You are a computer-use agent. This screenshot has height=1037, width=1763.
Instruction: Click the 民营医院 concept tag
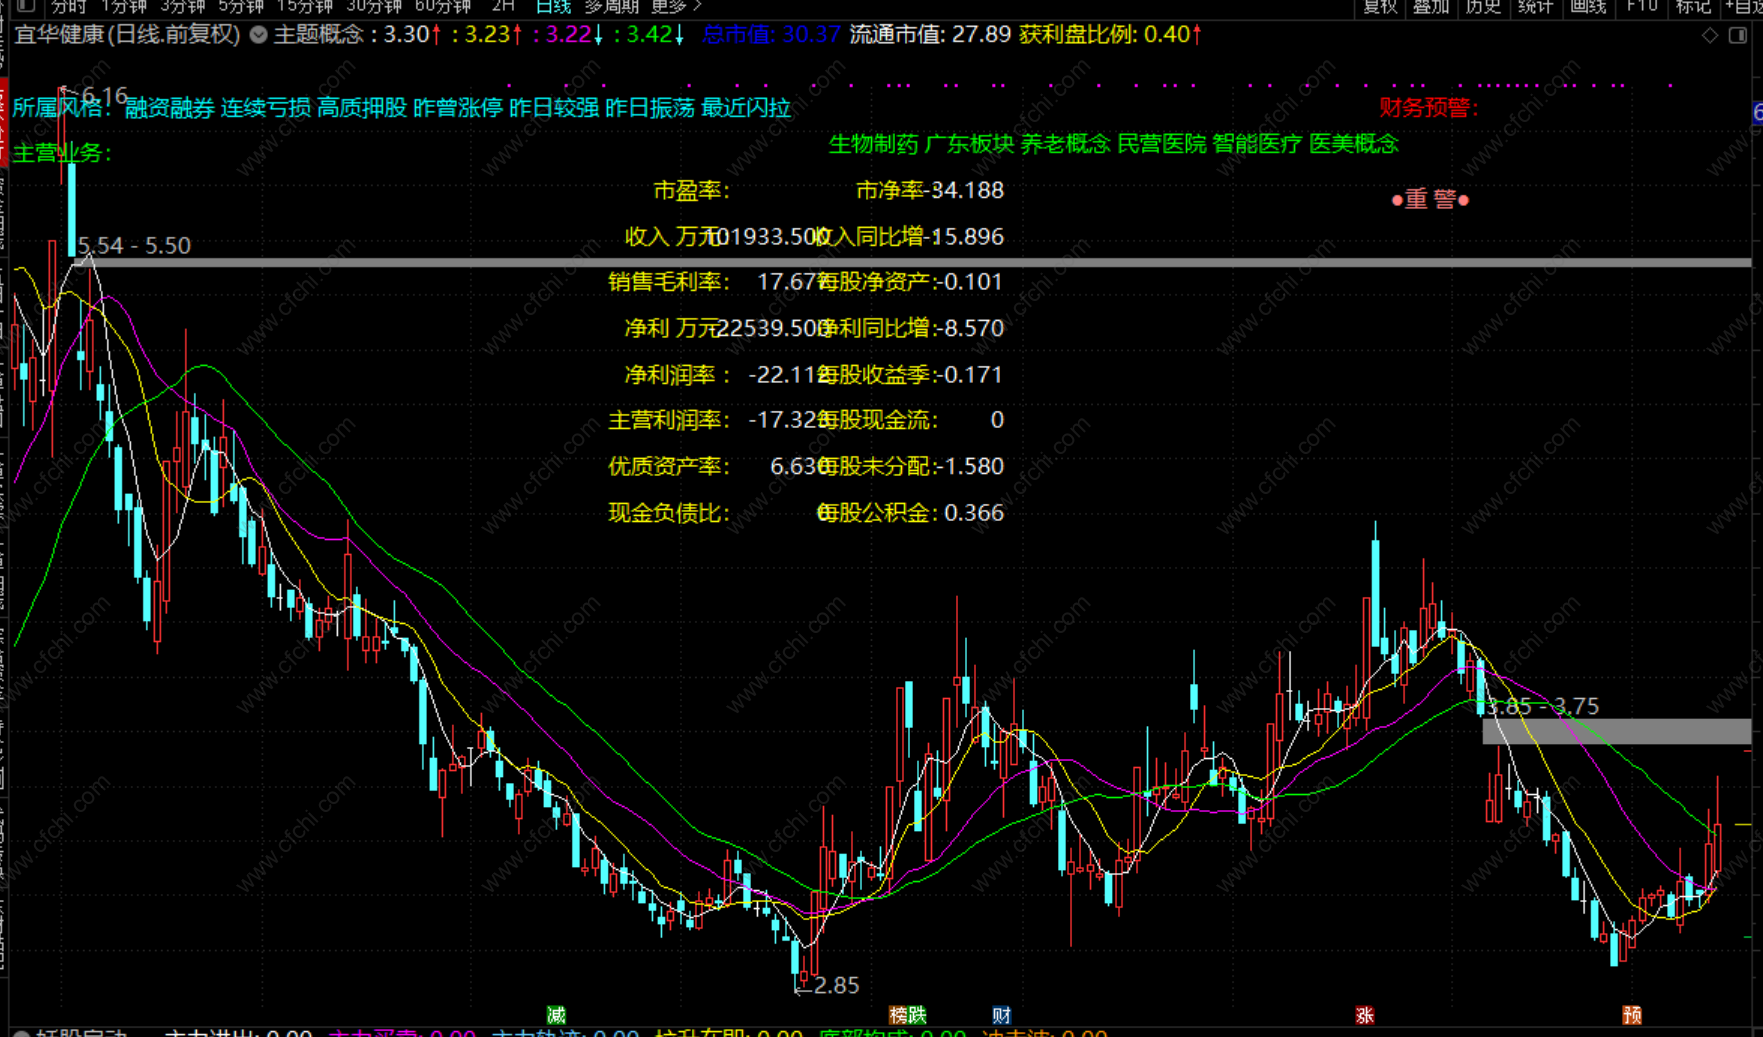(x=1161, y=144)
